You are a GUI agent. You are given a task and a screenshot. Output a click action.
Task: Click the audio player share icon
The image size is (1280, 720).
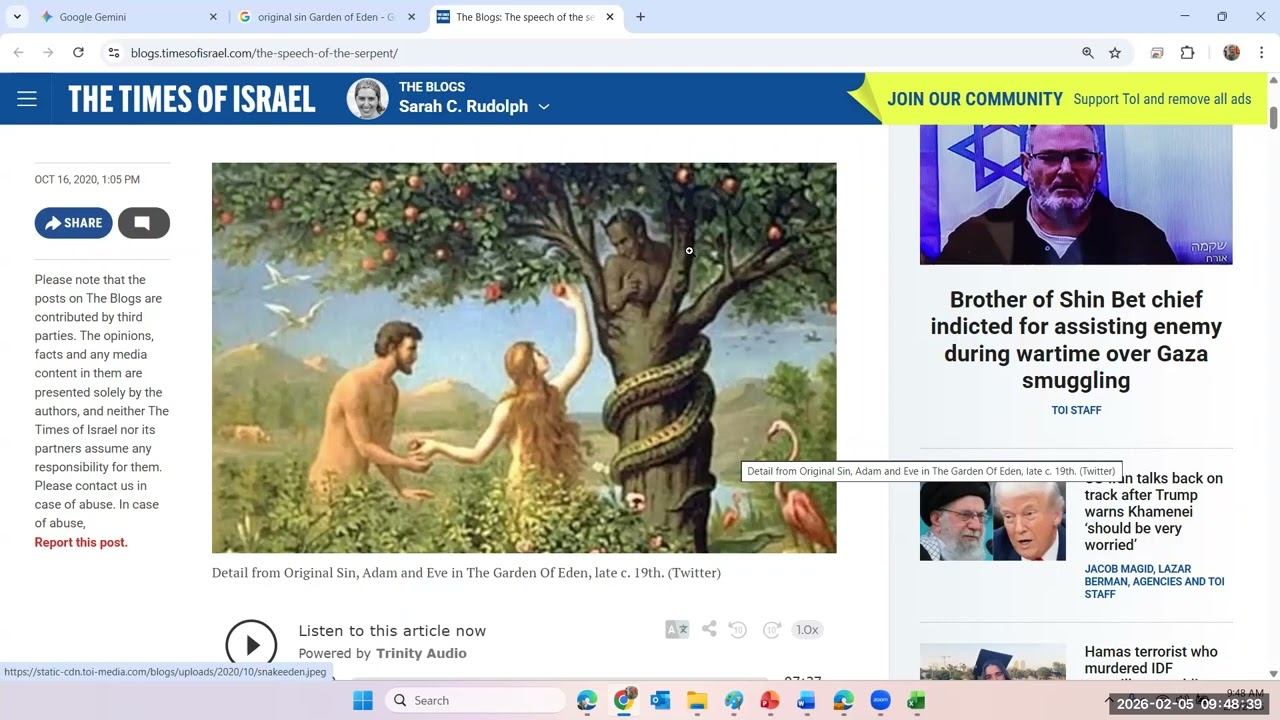coord(709,629)
